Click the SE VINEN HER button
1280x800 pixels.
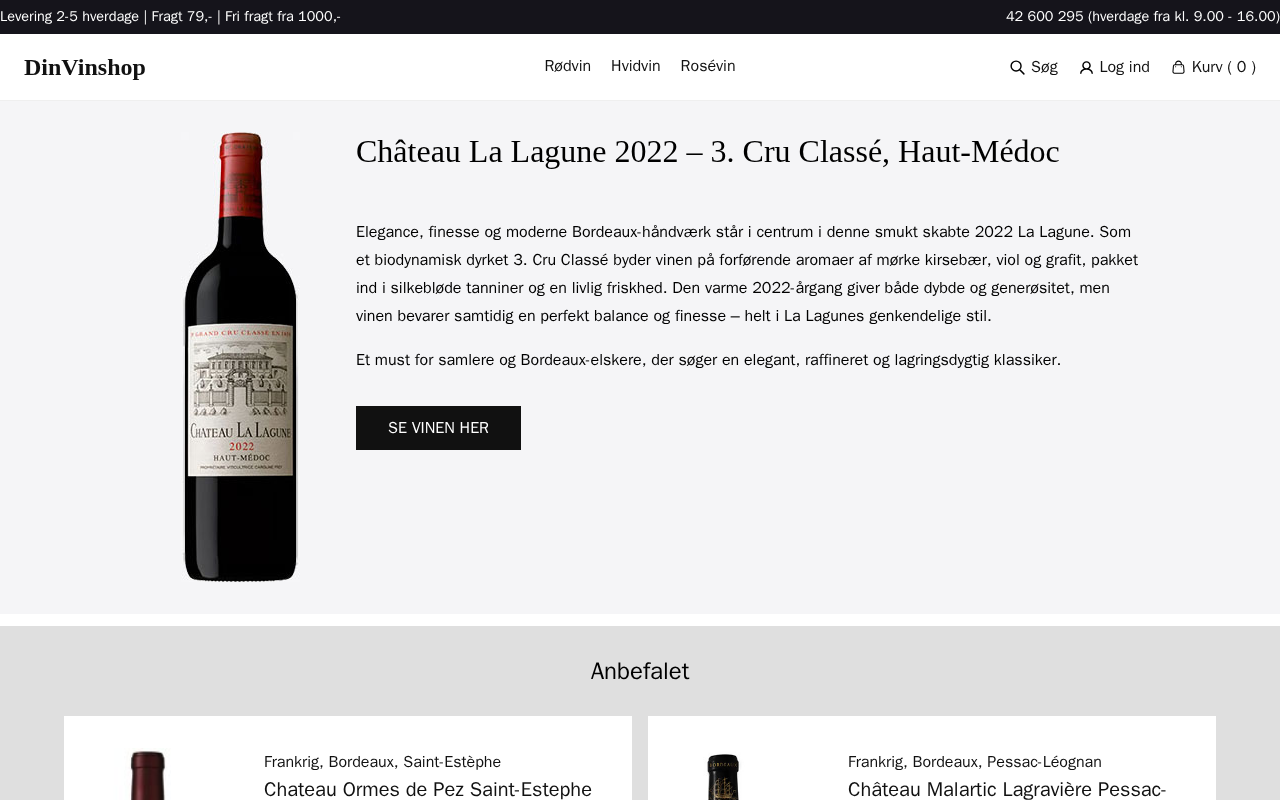(x=438, y=428)
